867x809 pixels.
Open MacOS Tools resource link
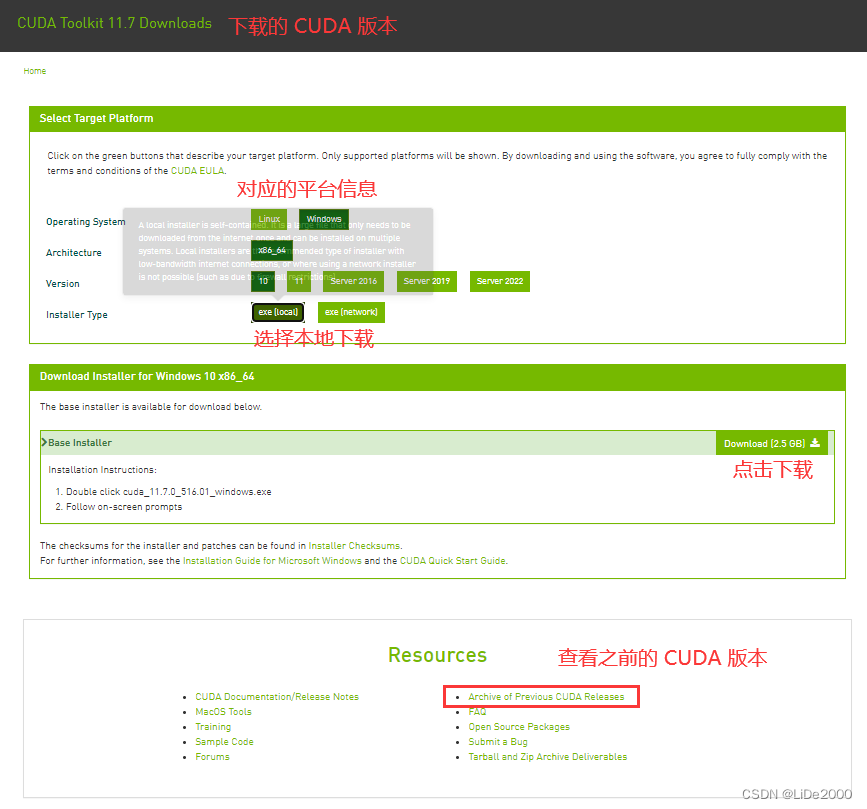tap(223, 712)
